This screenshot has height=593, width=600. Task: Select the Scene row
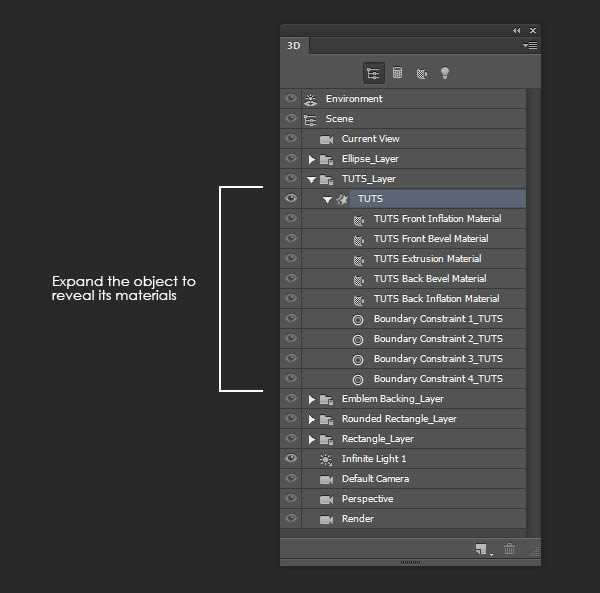(x=414, y=119)
